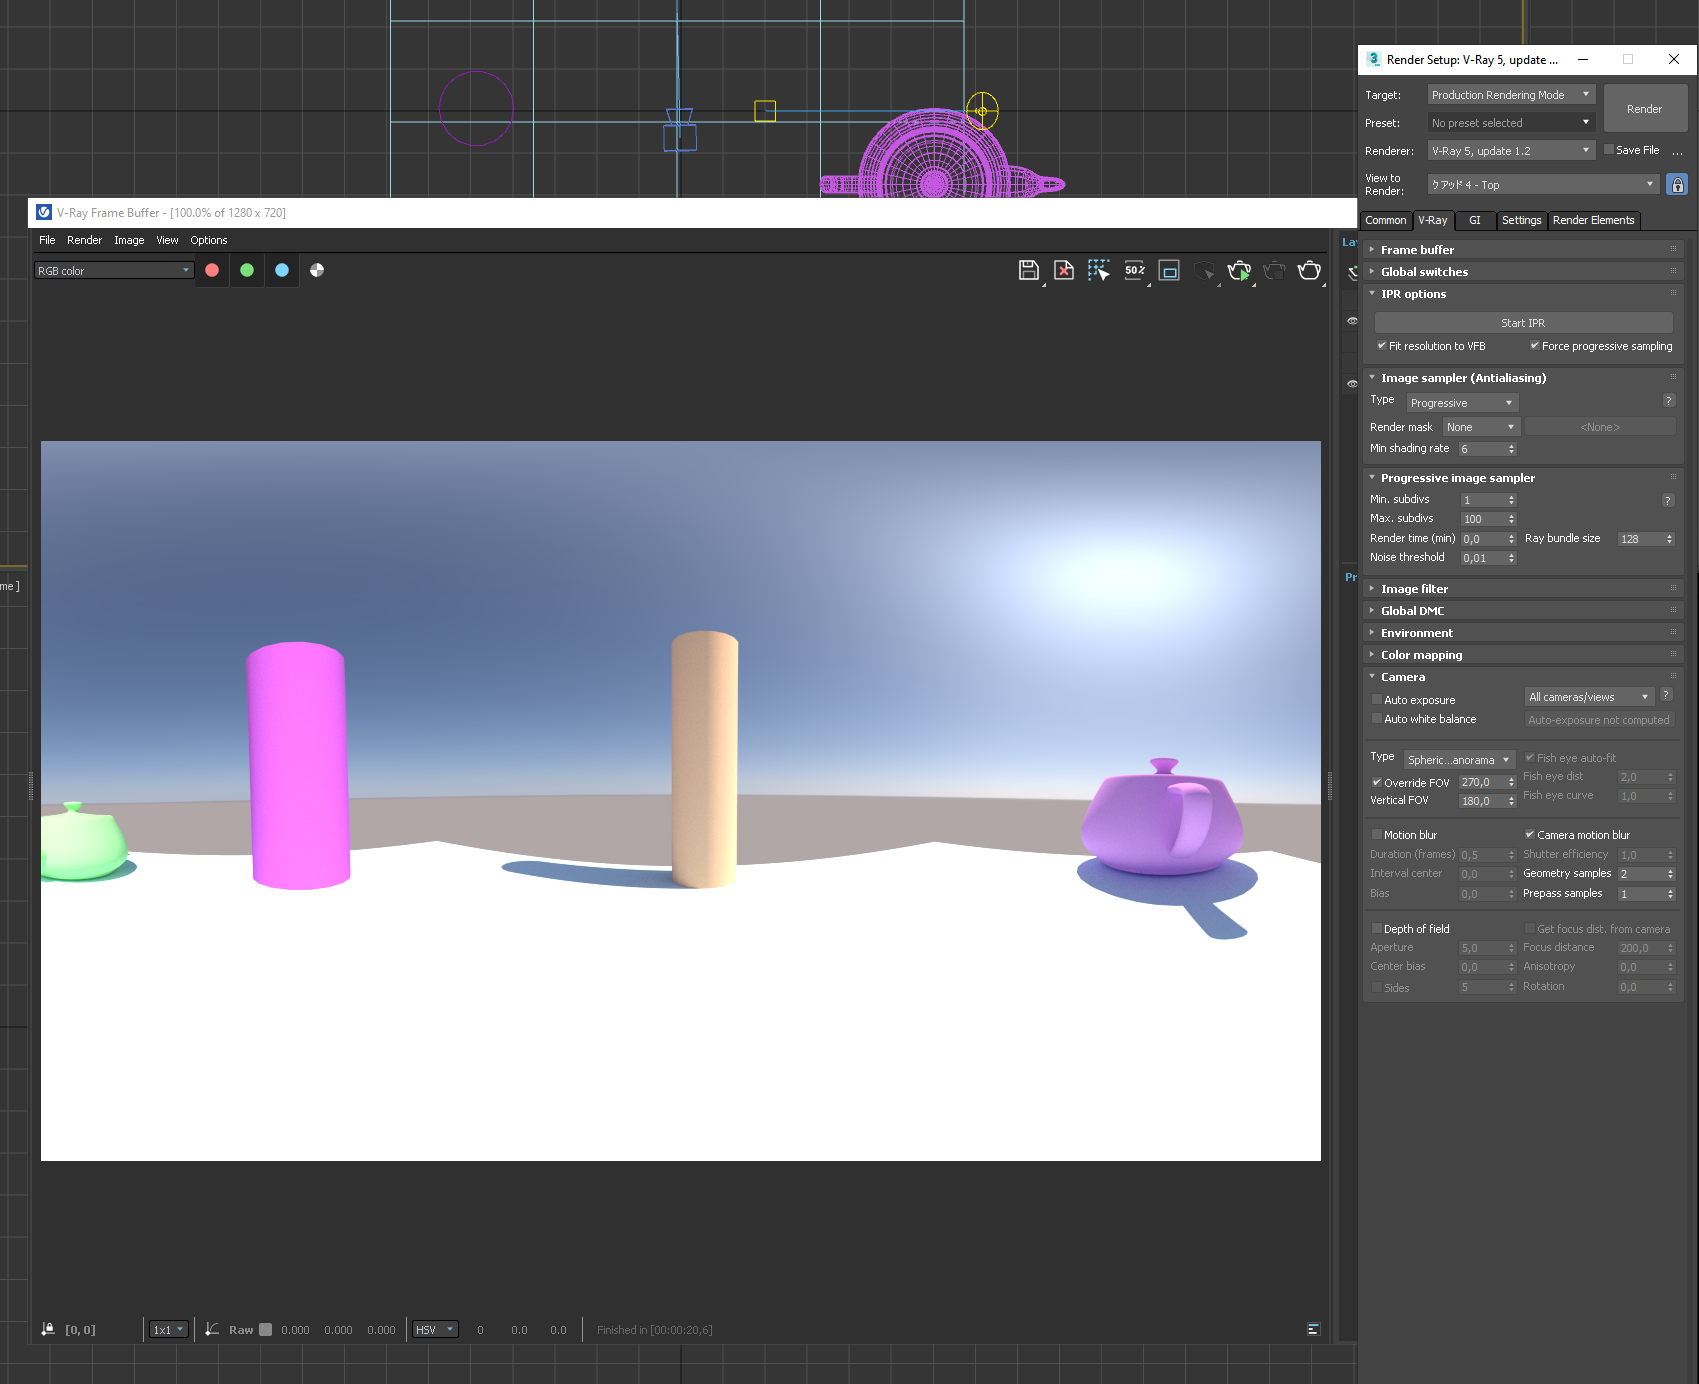Click the Noise threshold value field
The height and width of the screenshot is (1384, 1699).
(1483, 558)
